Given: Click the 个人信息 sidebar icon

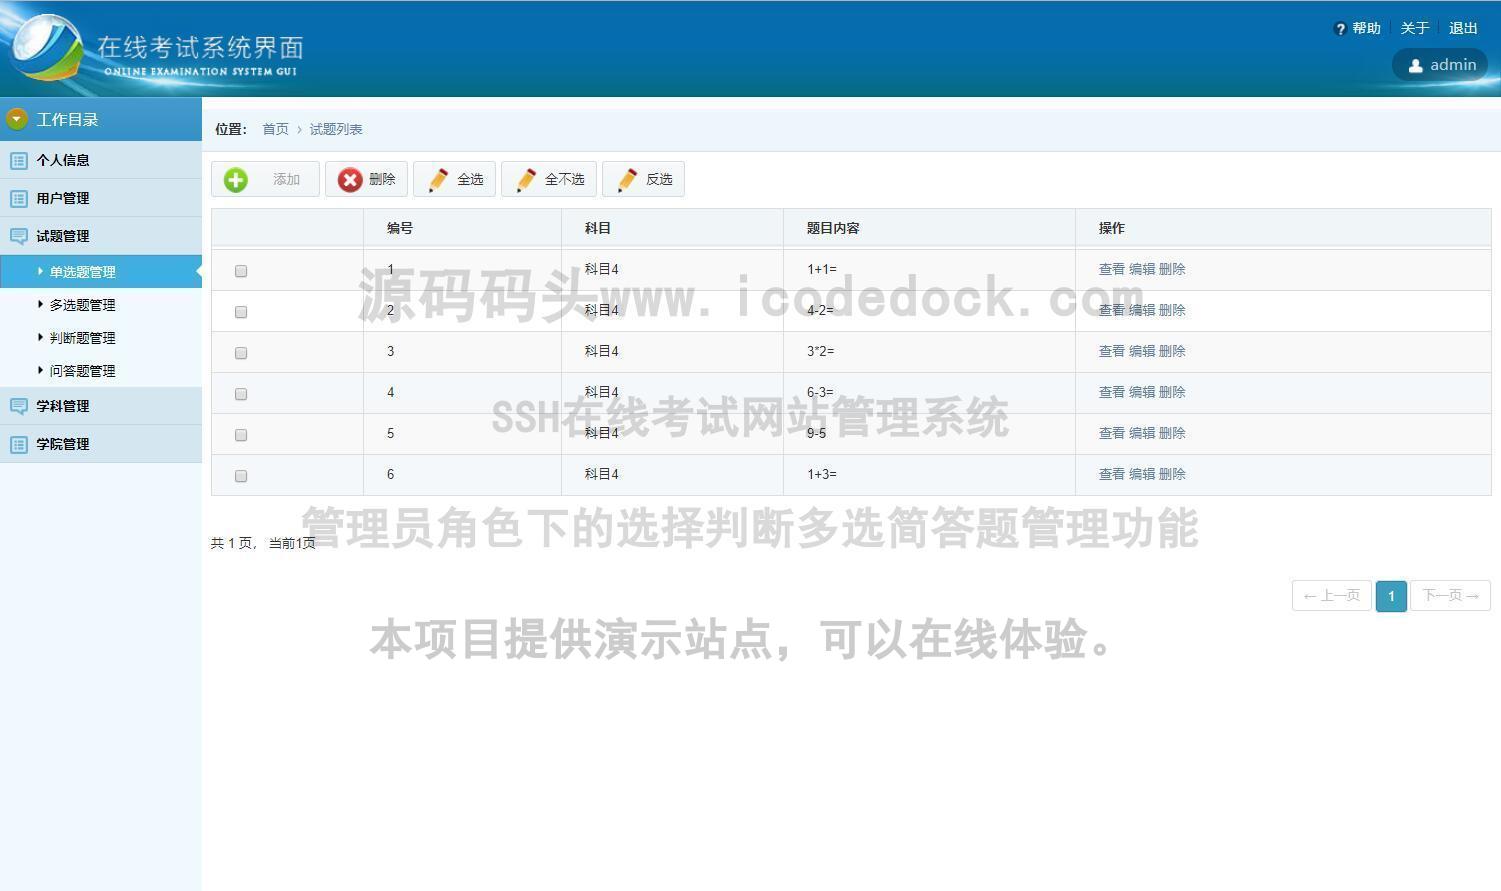Looking at the screenshot, I should pyautogui.click(x=19, y=160).
